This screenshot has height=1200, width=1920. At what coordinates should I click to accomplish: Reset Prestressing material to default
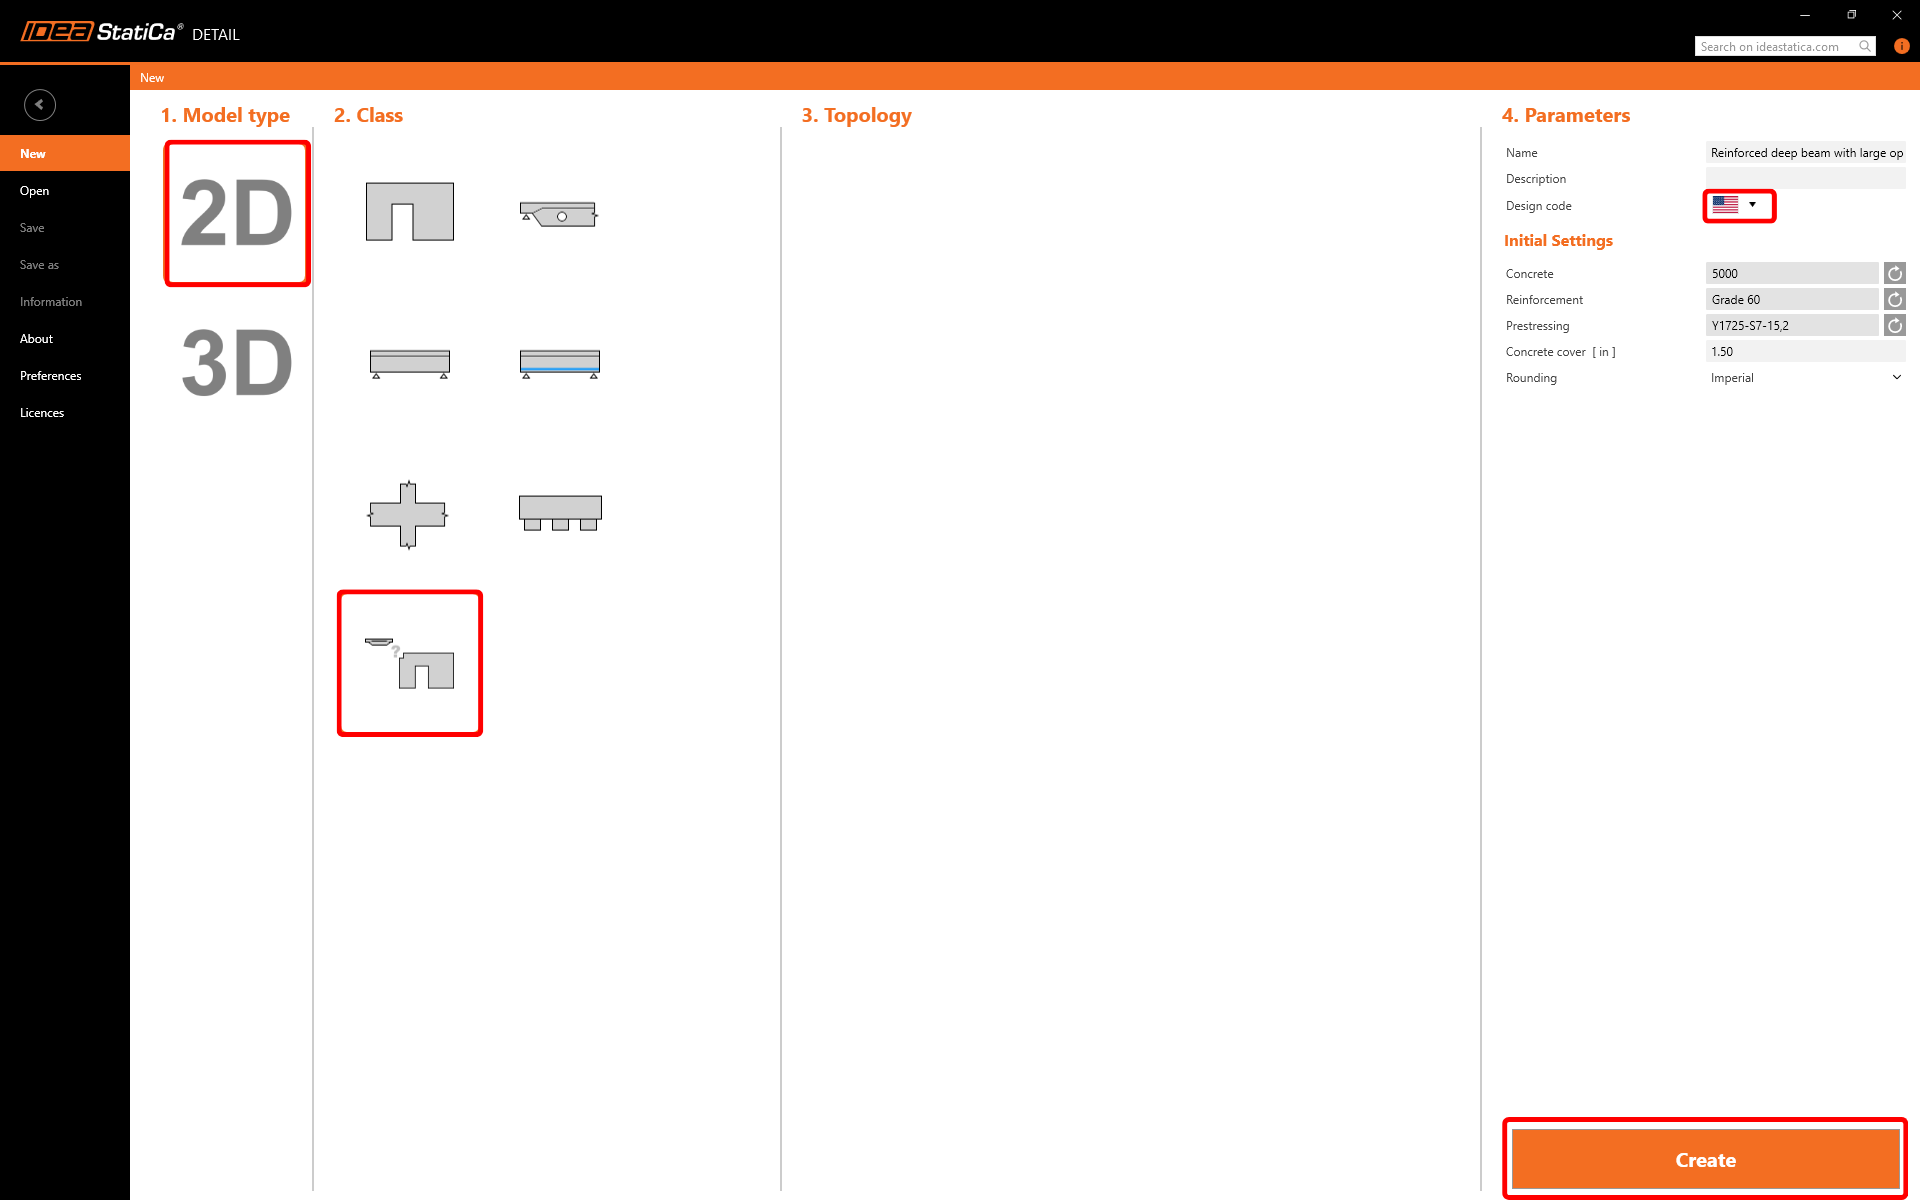click(1894, 325)
